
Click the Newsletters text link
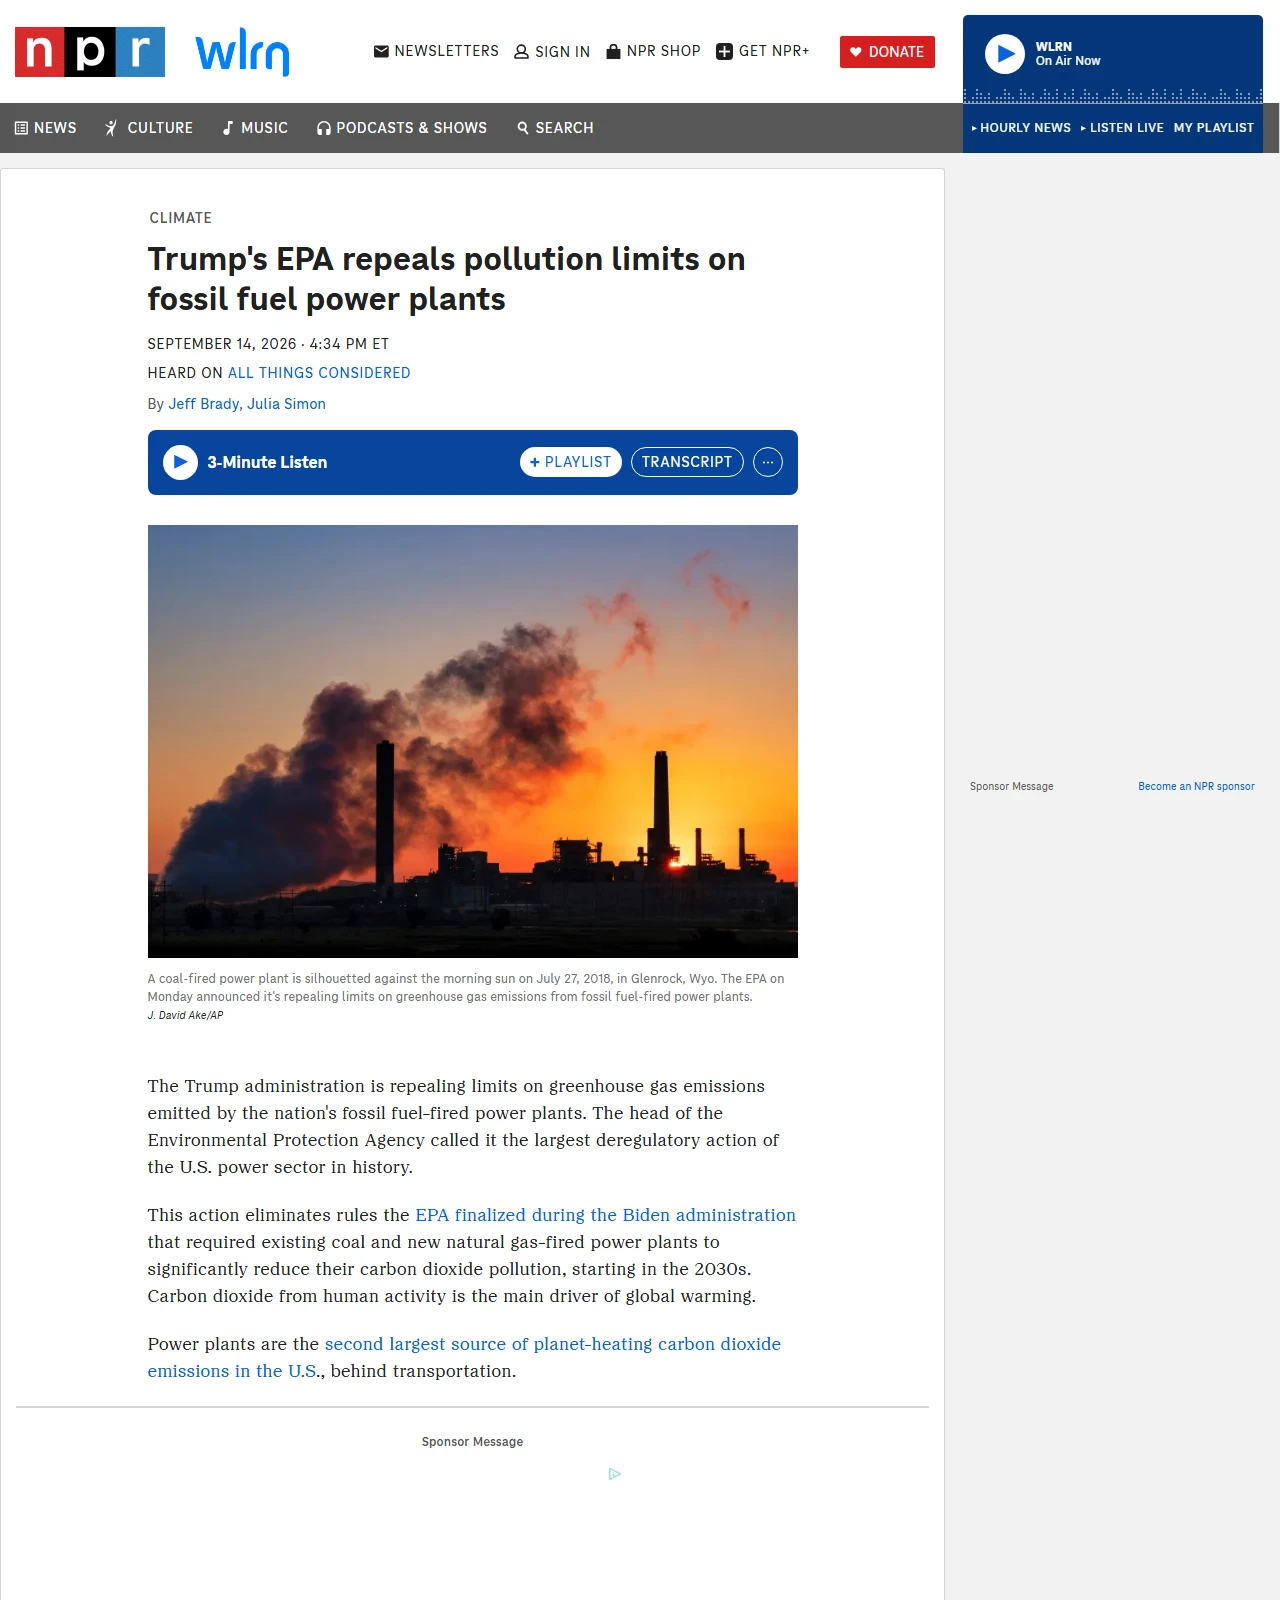[x=447, y=51]
